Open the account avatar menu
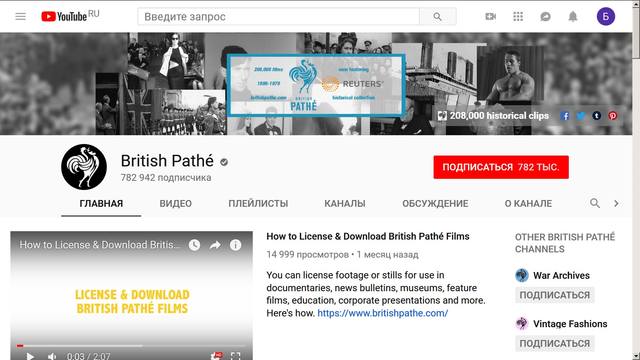This screenshot has height=360, width=640. pos(606,16)
